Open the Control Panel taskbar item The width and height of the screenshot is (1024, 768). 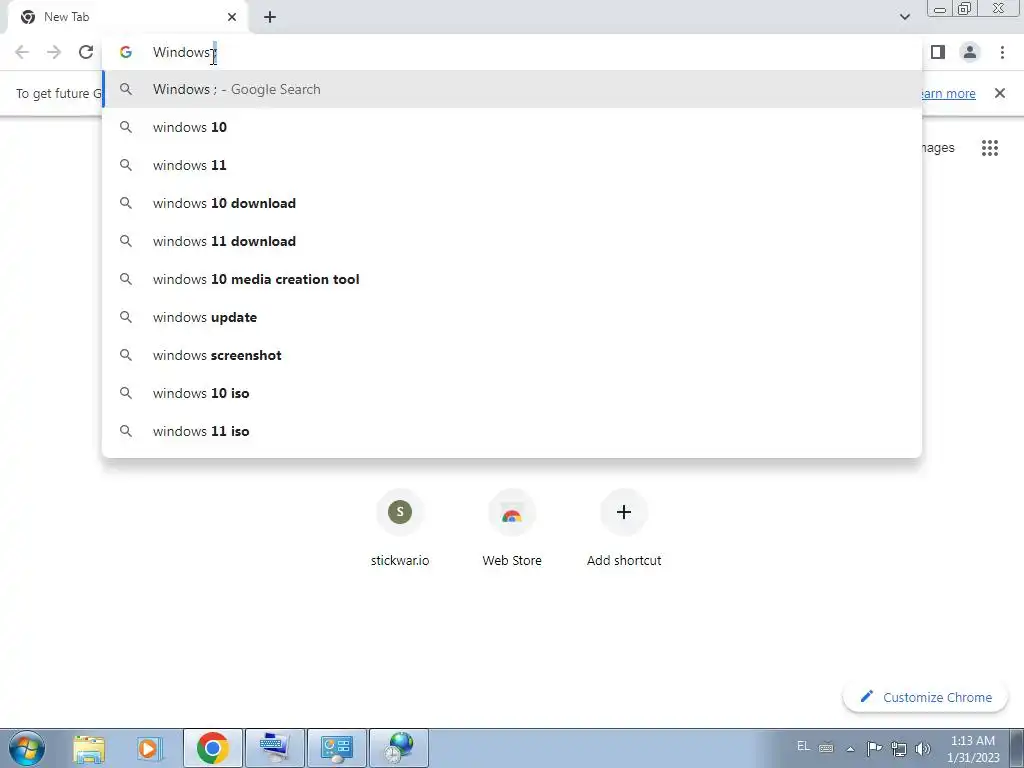click(336, 748)
